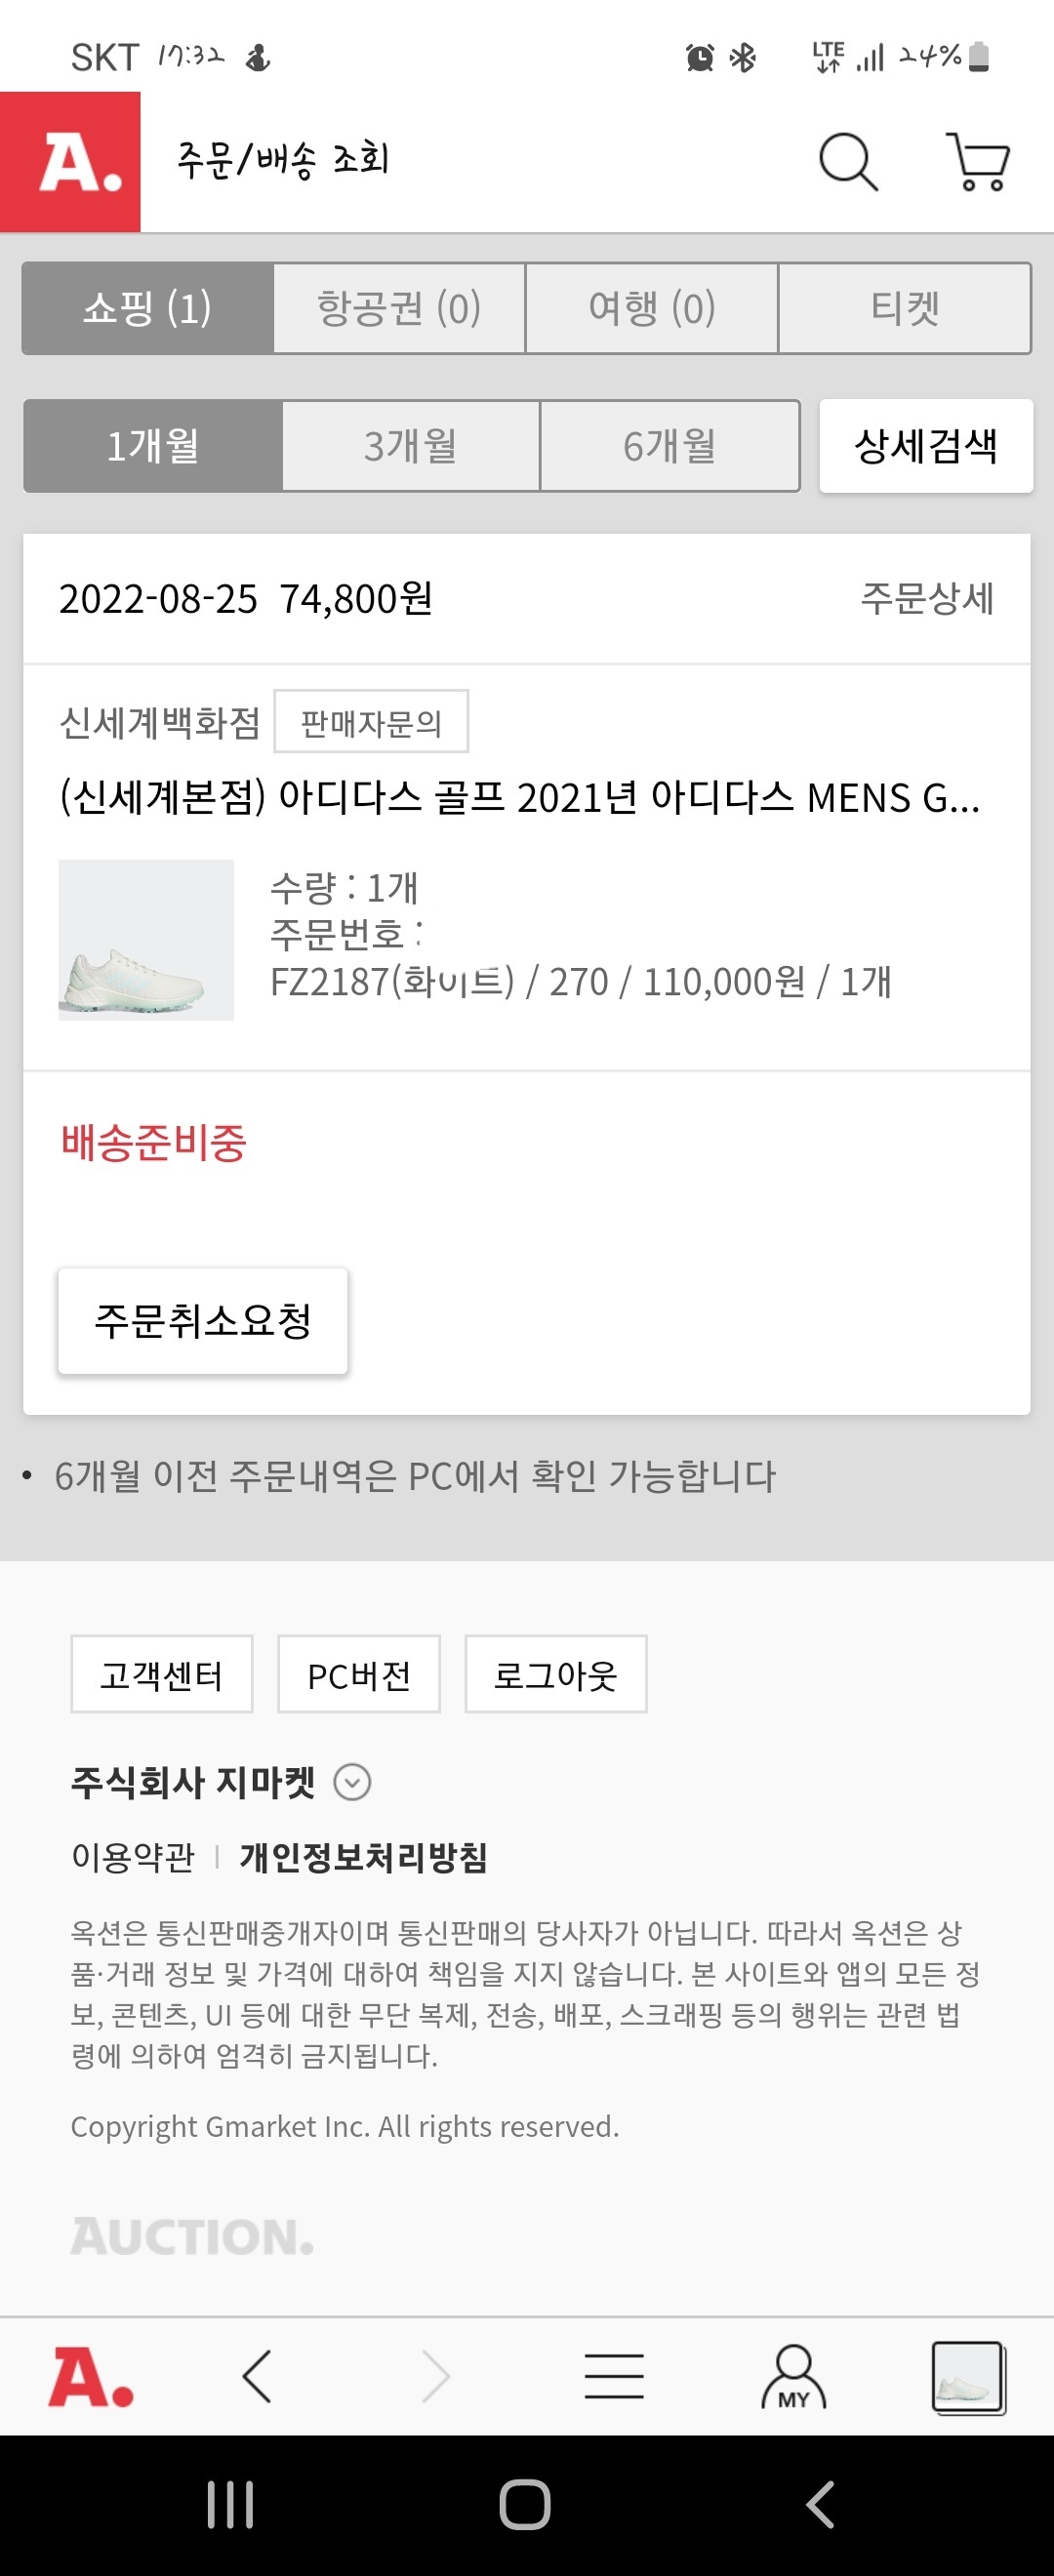The image size is (1054, 2576).
Task: Open Android recent apps button
Action: [x=230, y=2504]
